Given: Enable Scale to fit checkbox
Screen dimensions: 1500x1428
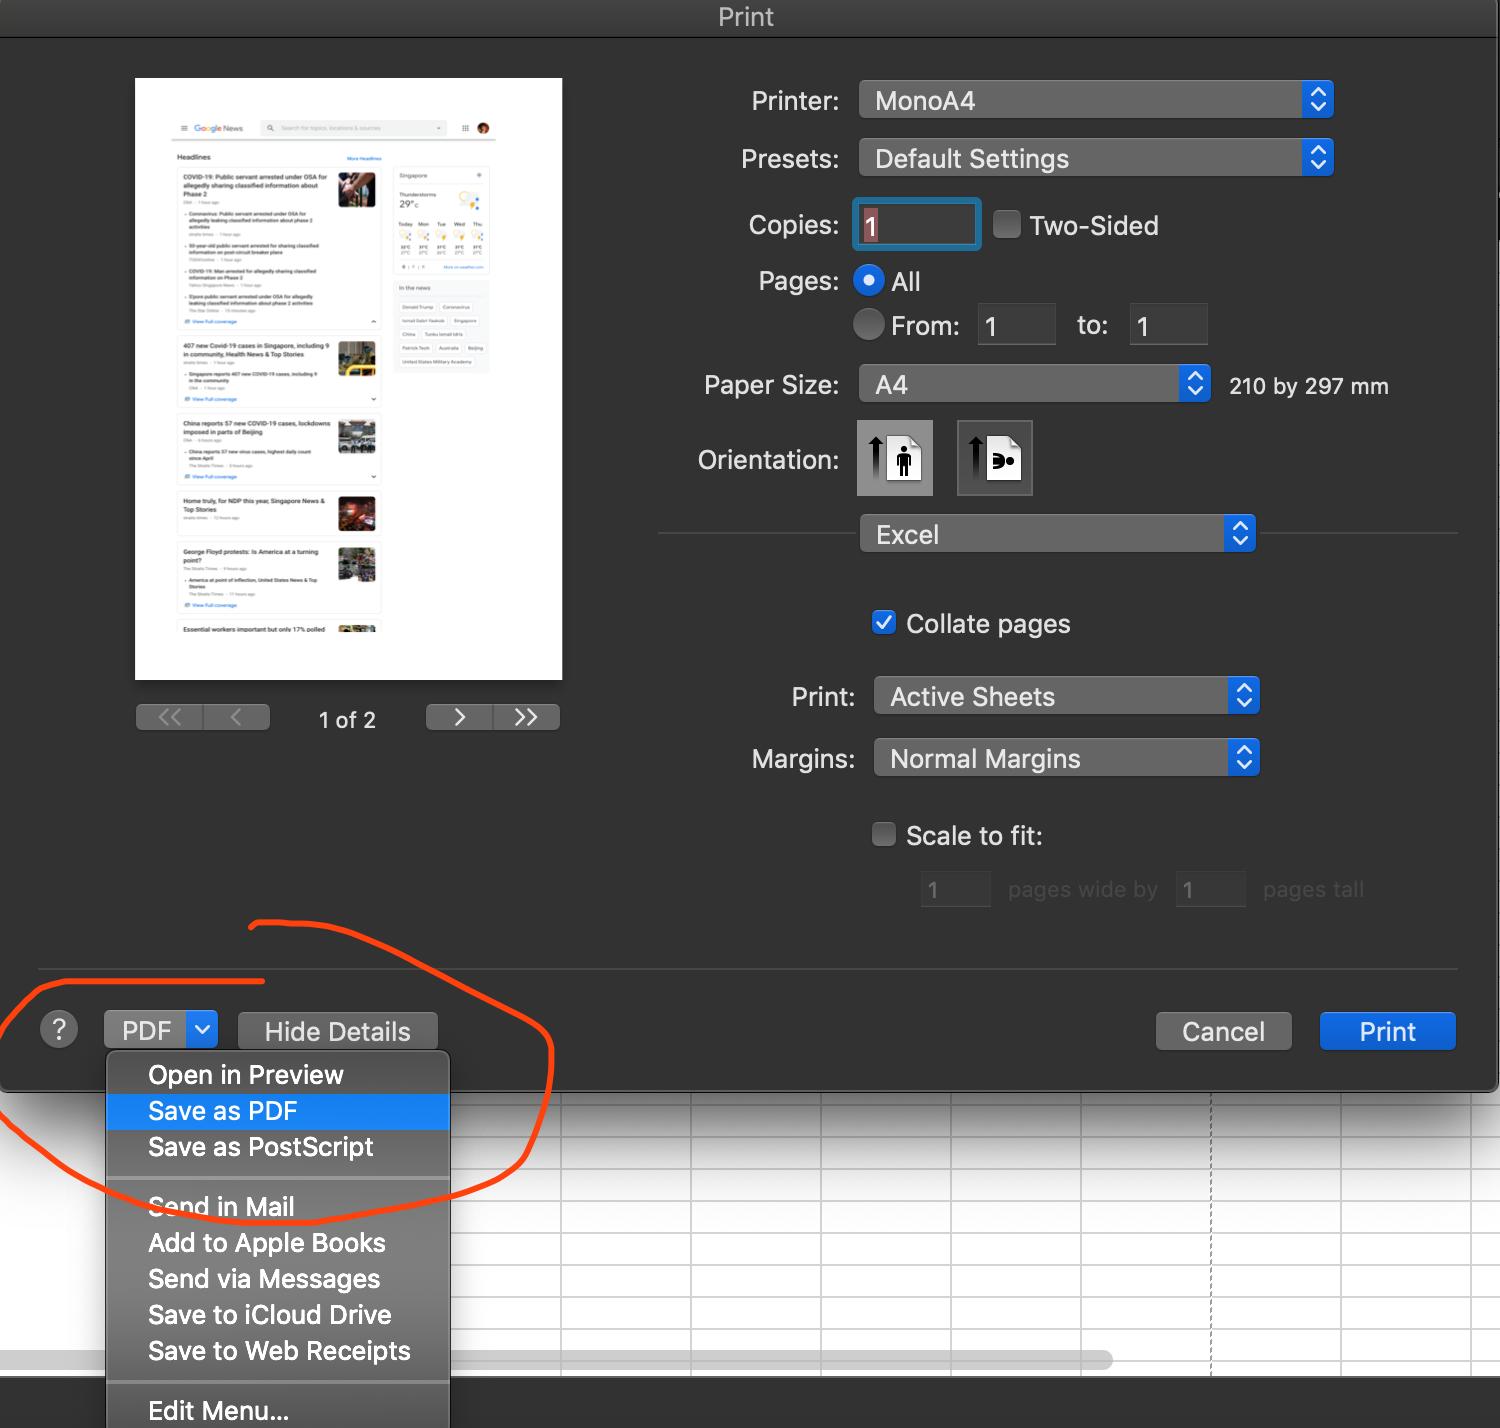Looking at the screenshot, I should point(884,835).
